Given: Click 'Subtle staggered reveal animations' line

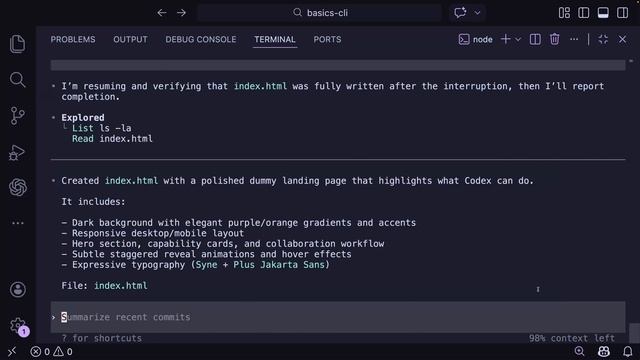Looking at the screenshot, I should coord(206,254).
